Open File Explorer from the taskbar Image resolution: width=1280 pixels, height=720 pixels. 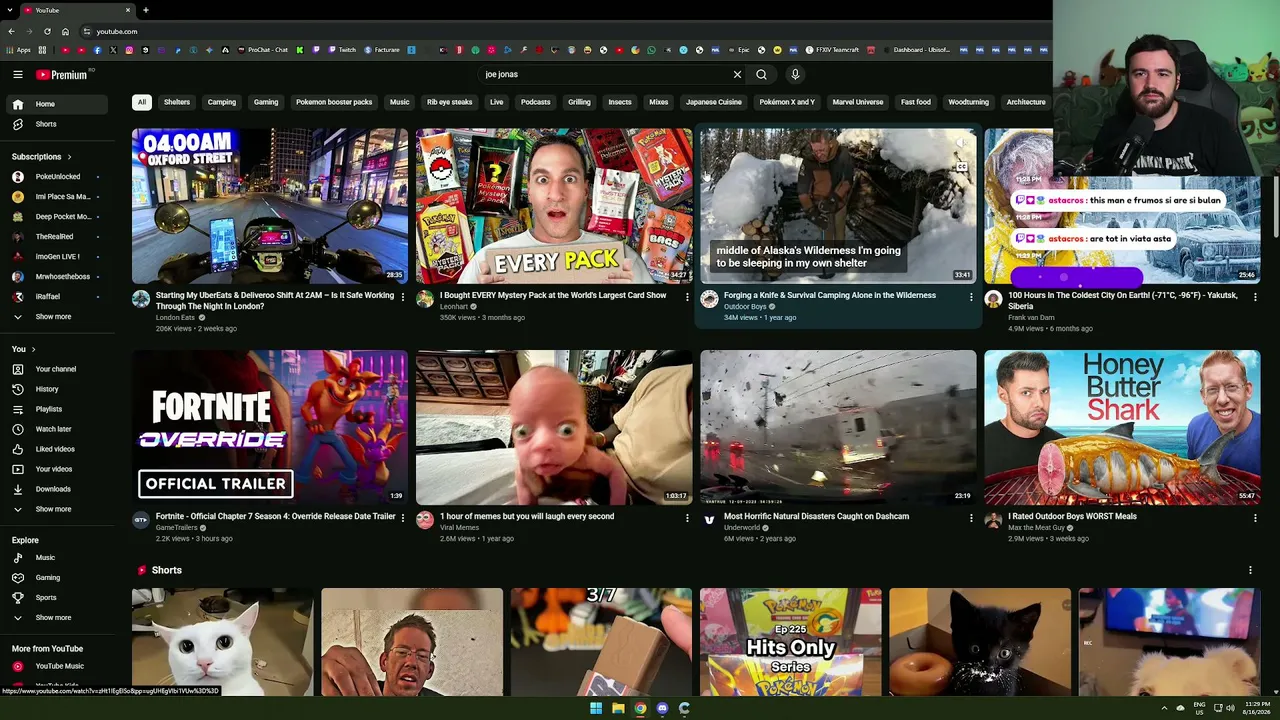click(x=618, y=708)
